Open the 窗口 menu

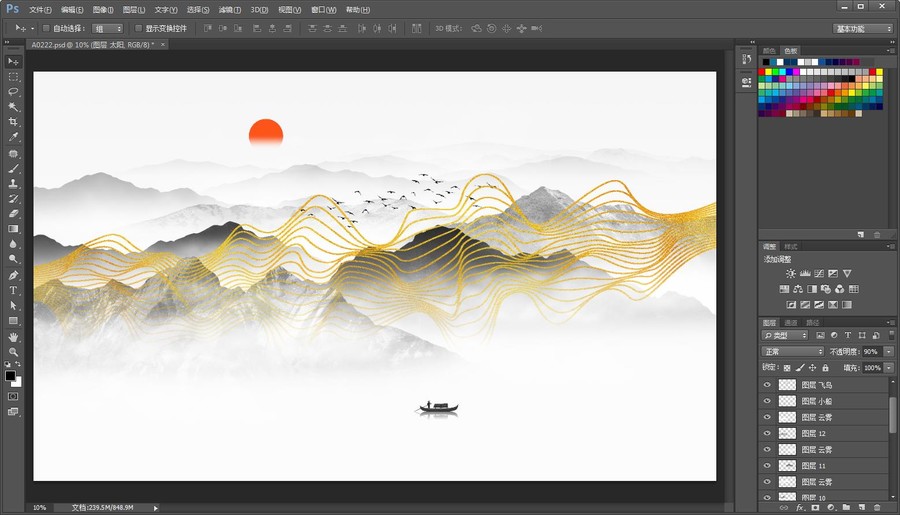pos(324,10)
